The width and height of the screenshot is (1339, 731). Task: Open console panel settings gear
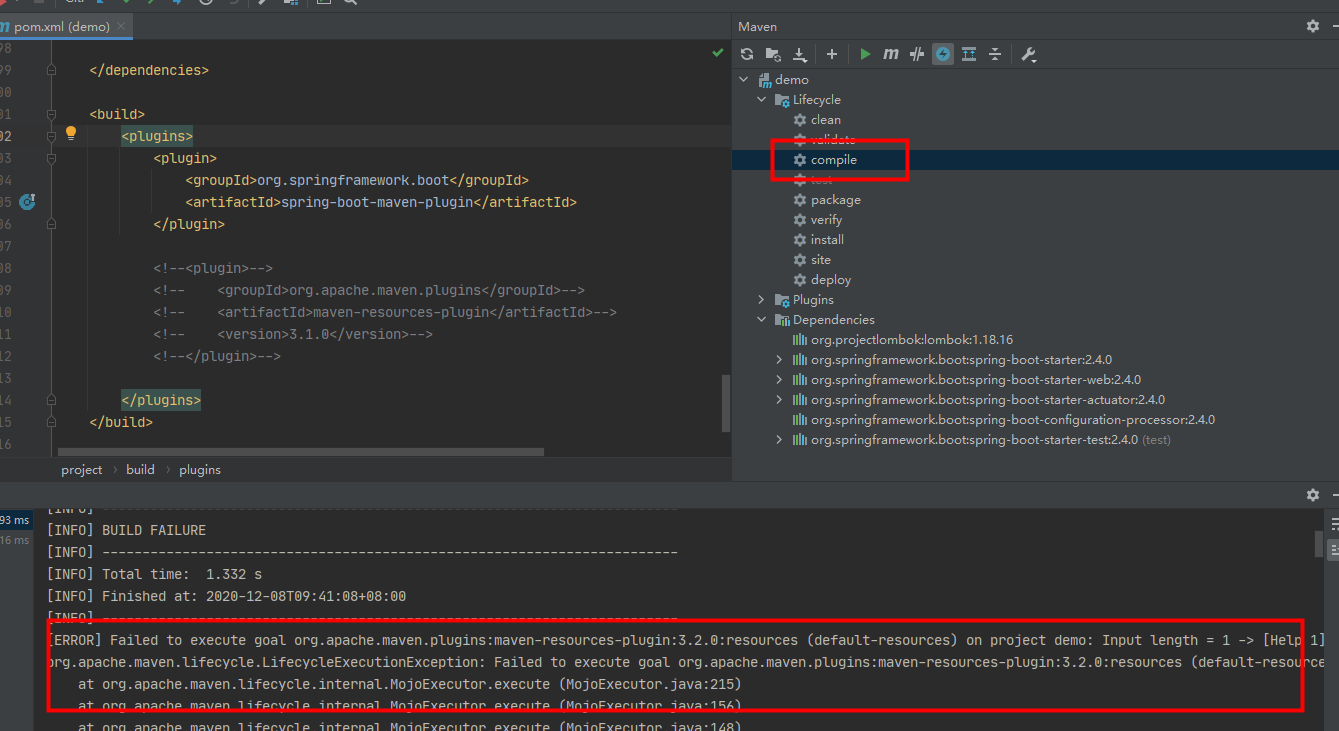click(1312, 494)
